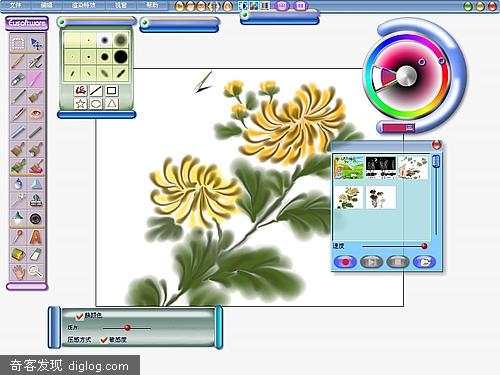Select the pink pastel stick tool
This screenshot has height=375, width=500.
click(36, 79)
